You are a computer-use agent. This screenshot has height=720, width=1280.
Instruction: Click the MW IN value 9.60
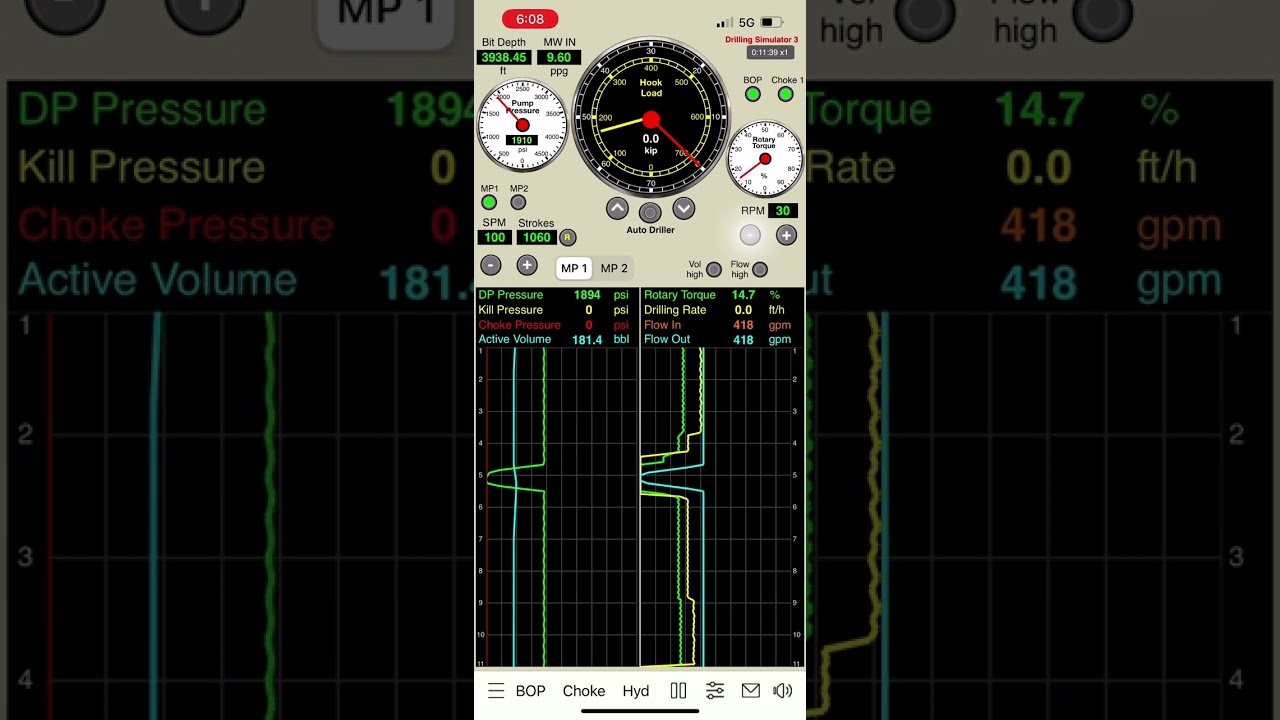(x=559, y=58)
